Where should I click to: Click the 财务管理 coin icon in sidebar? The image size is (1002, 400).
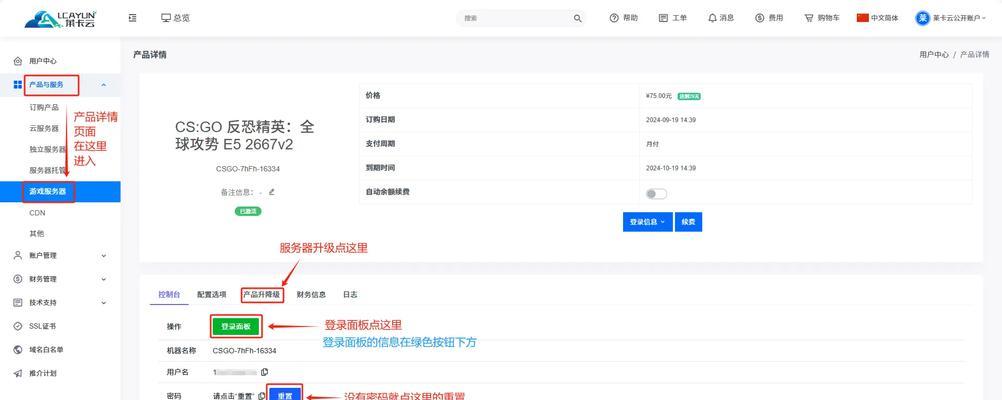(x=18, y=279)
